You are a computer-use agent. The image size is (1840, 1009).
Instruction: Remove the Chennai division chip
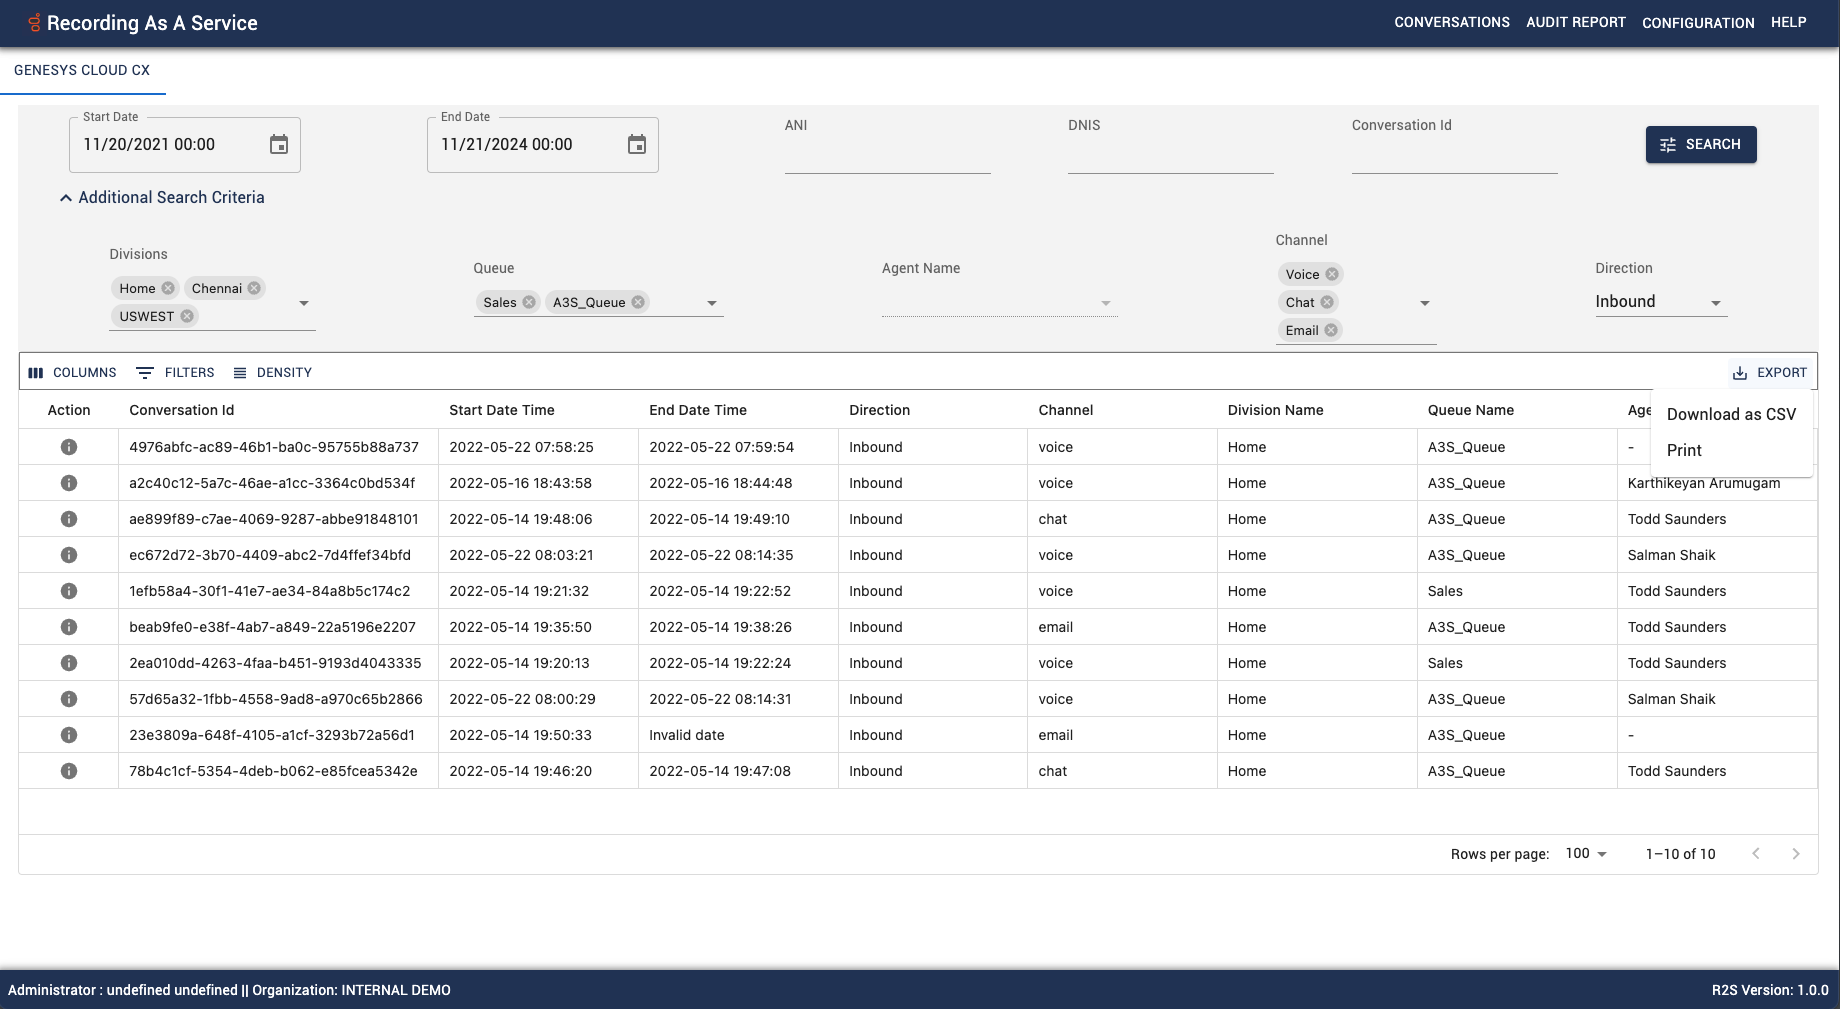[256, 288]
